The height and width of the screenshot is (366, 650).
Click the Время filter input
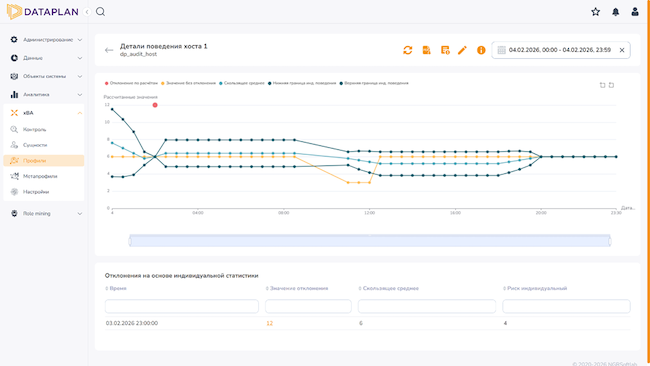pyautogui.click(x=182, y=306)
